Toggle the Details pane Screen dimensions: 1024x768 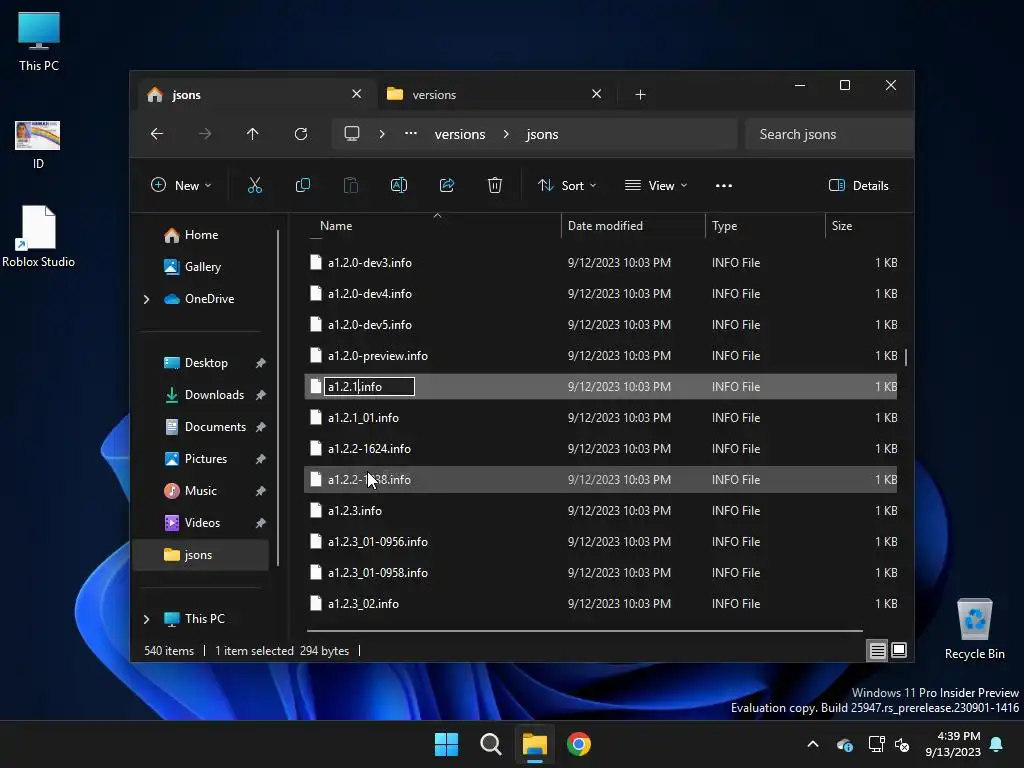coord(858,185)
